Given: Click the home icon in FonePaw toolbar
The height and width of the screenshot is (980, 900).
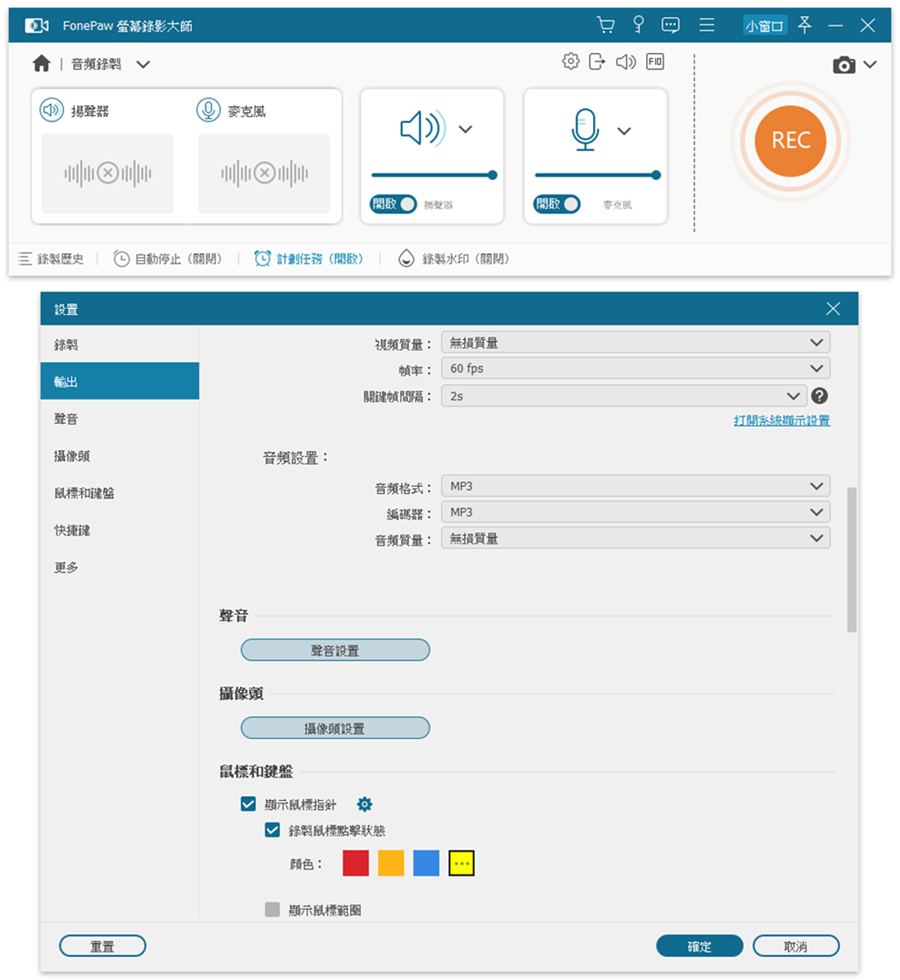Looking at the screenshot, I should click(x=41, y=63).
